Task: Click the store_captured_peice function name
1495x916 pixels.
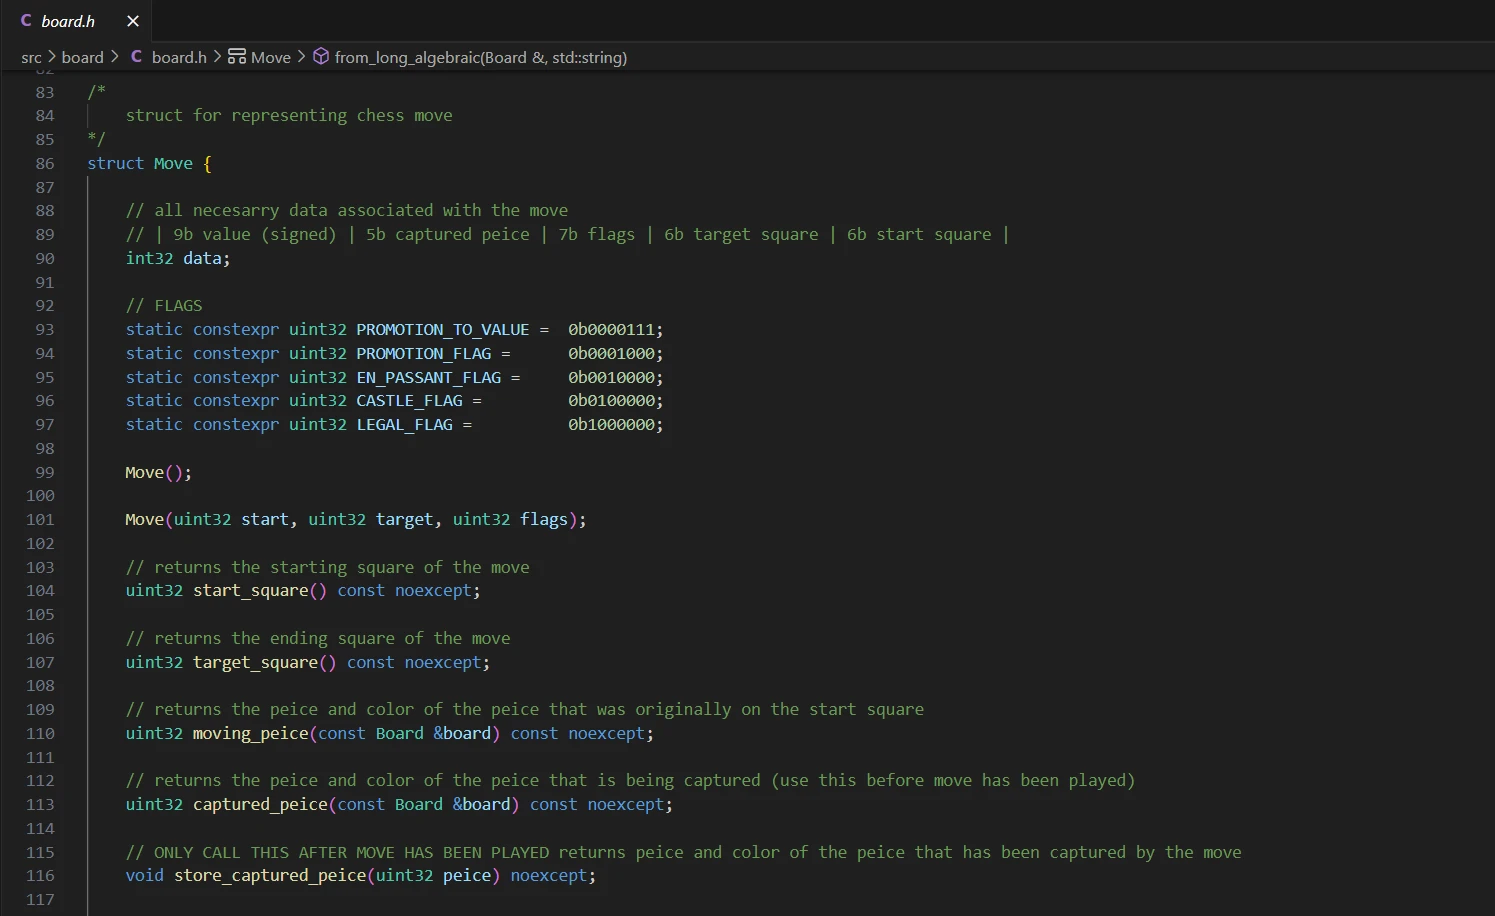Action: 270,876
